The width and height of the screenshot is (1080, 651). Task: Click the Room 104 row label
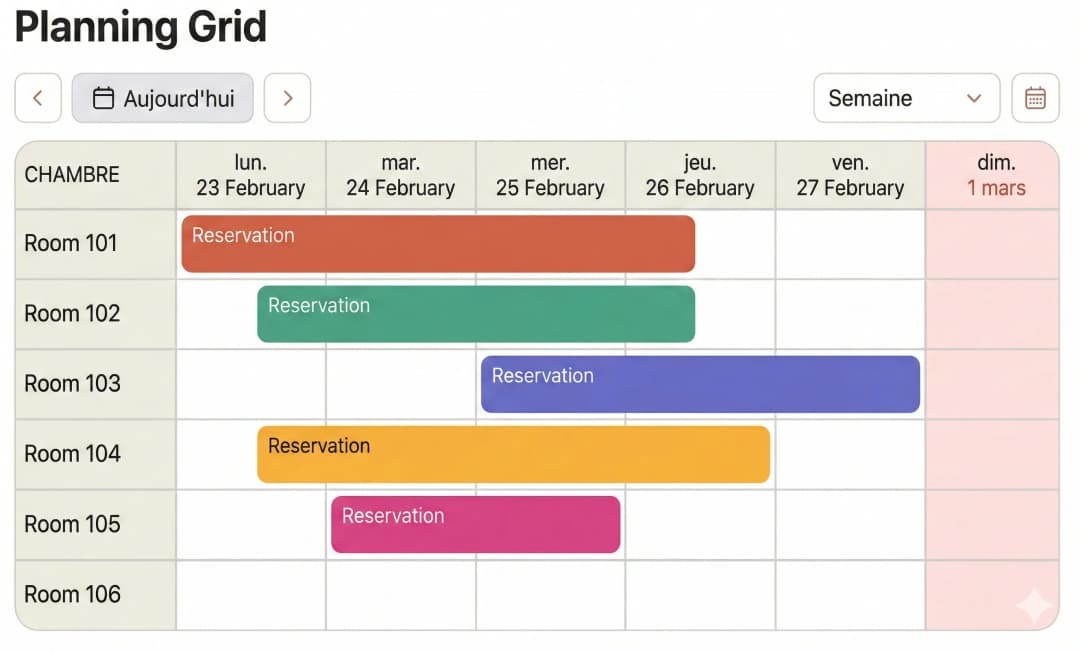72,453
